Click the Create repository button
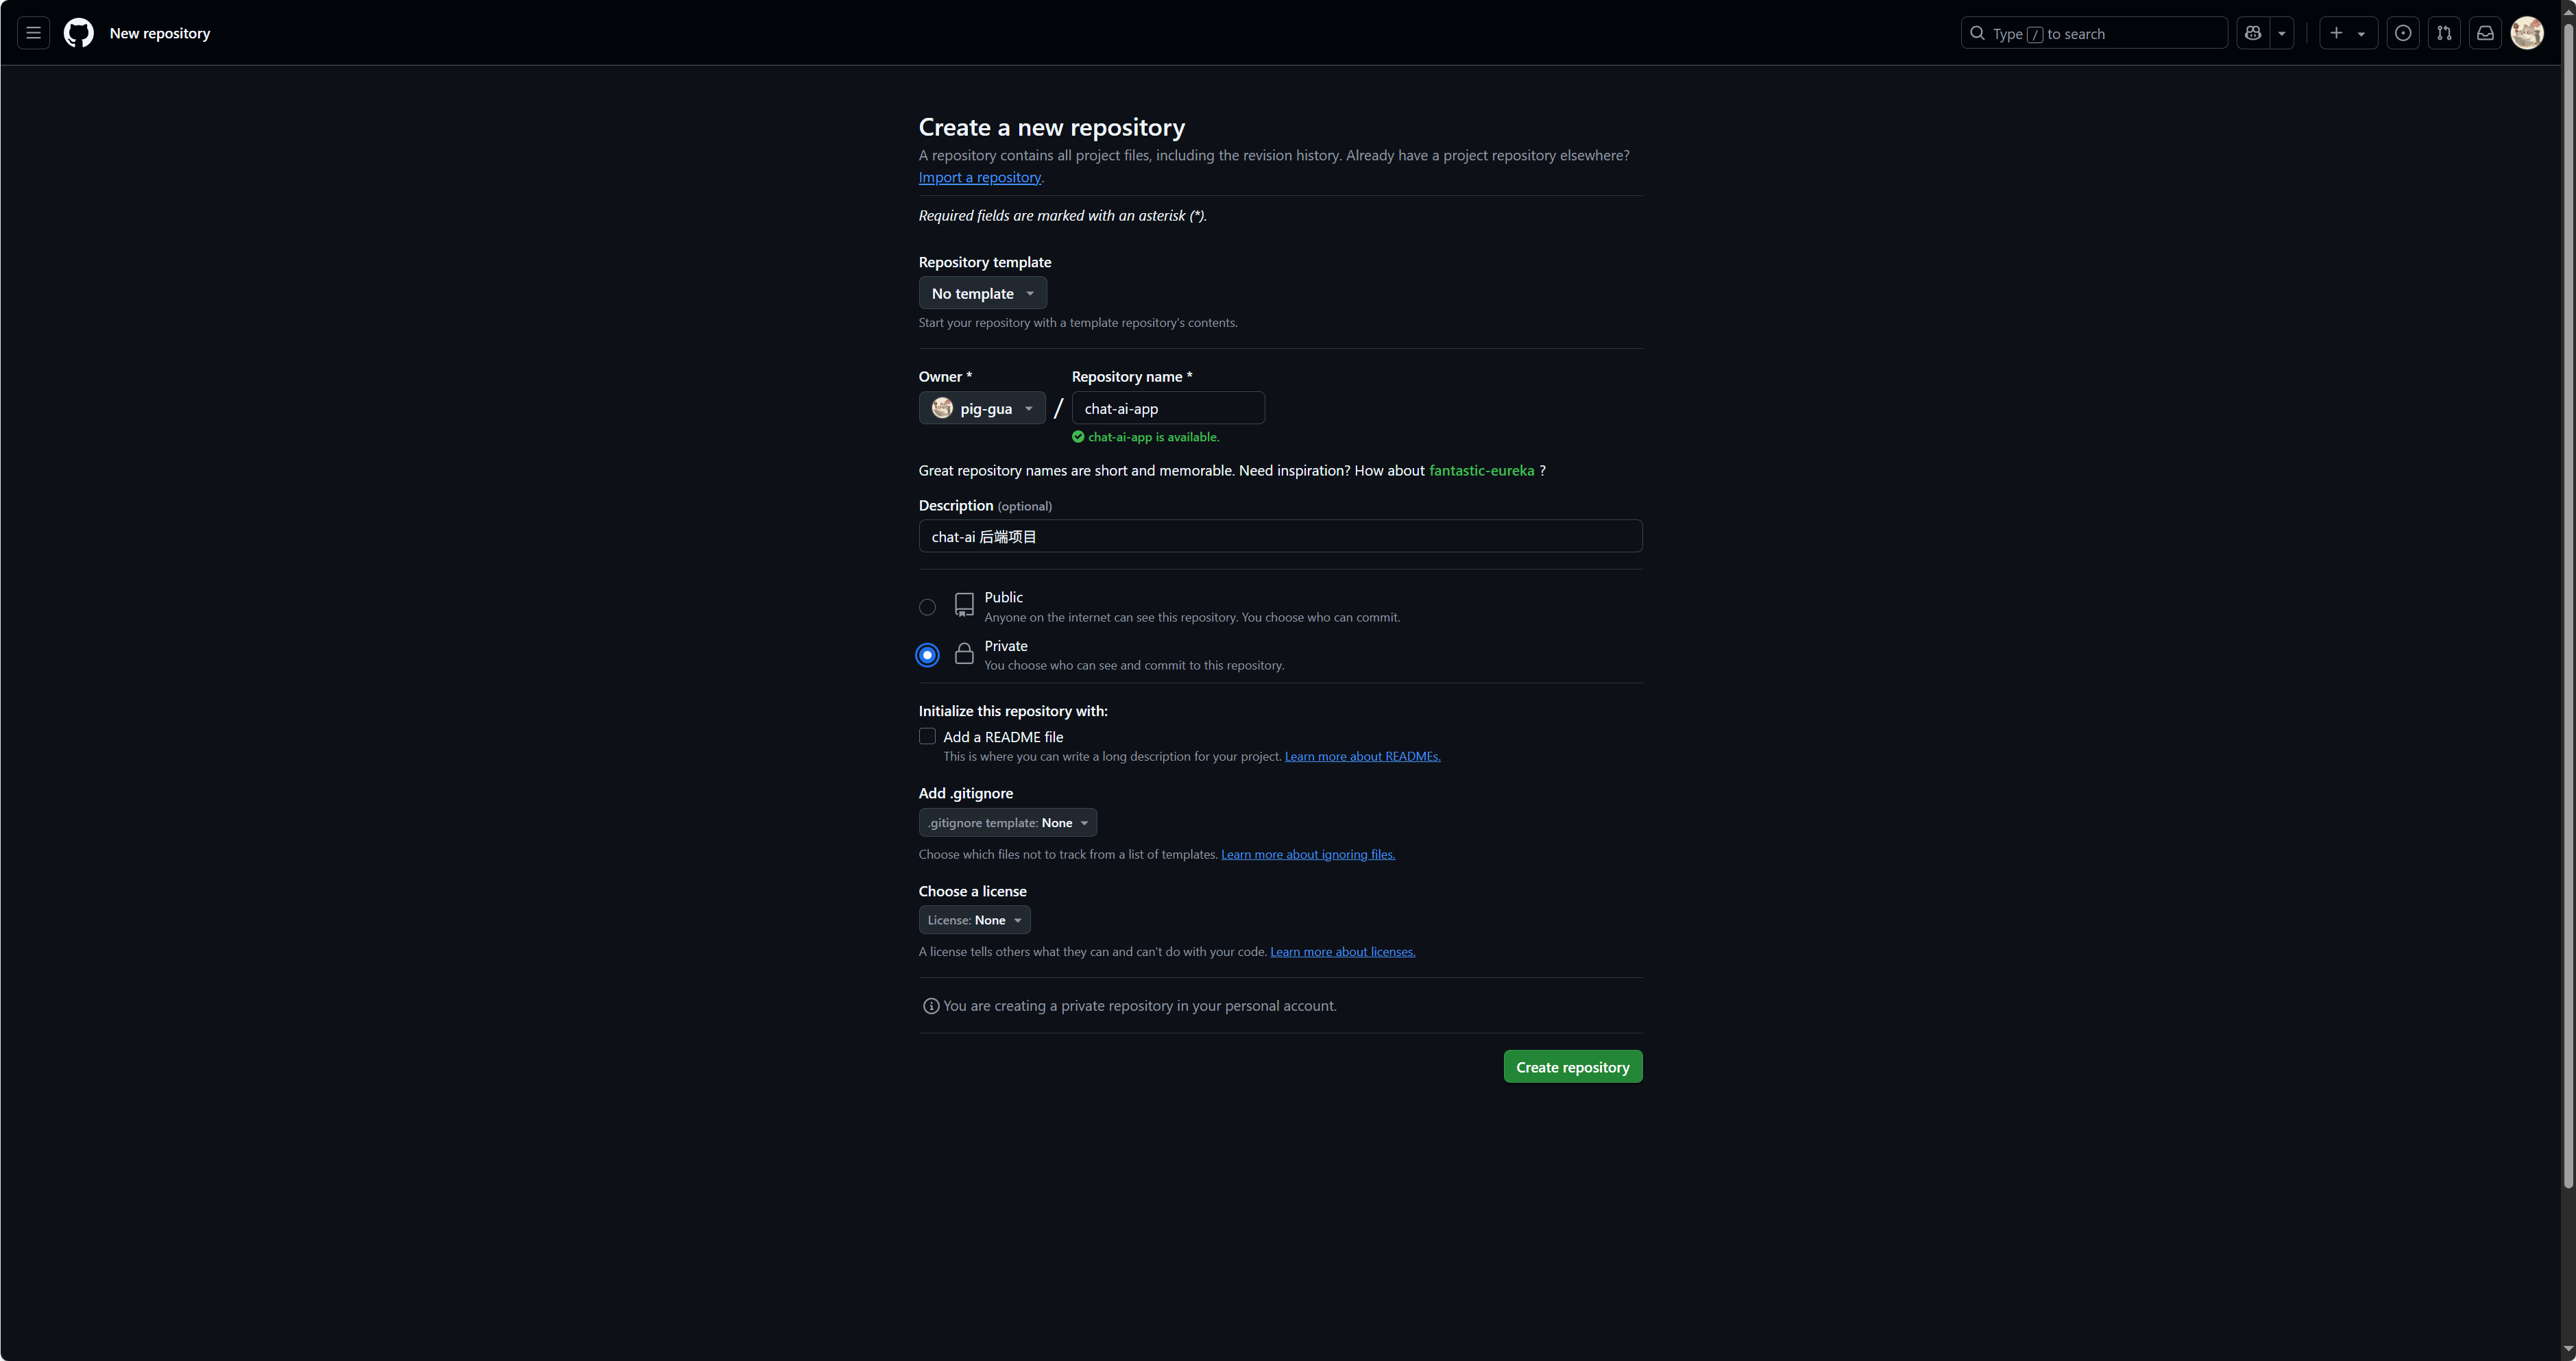The height and width of the screenshot is (1361, 2576). [x=1572, y=1067]
